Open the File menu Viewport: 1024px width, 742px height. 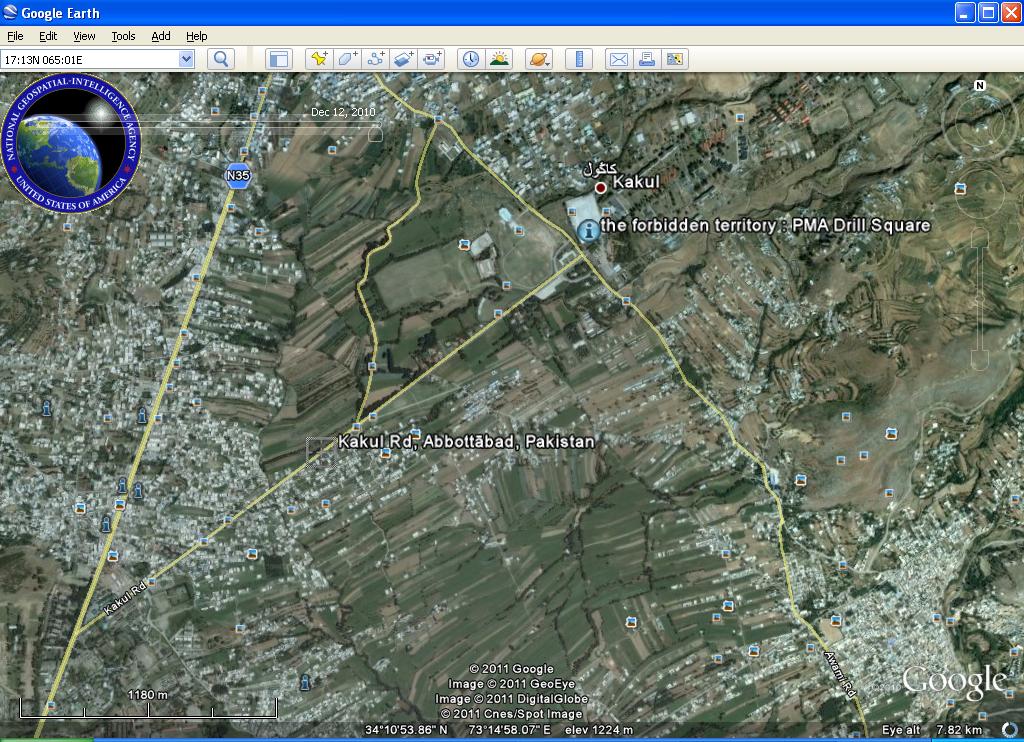(15, 36)
